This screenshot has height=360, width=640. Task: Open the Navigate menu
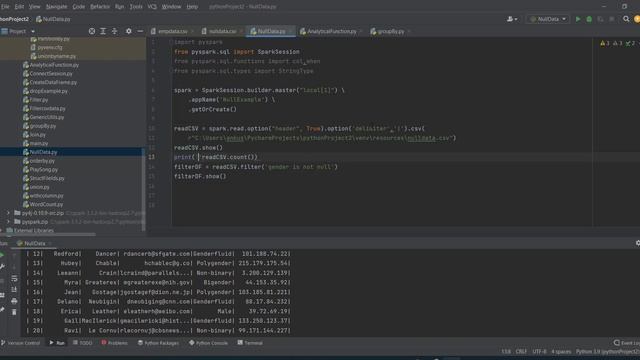click(x=56, y=7)
